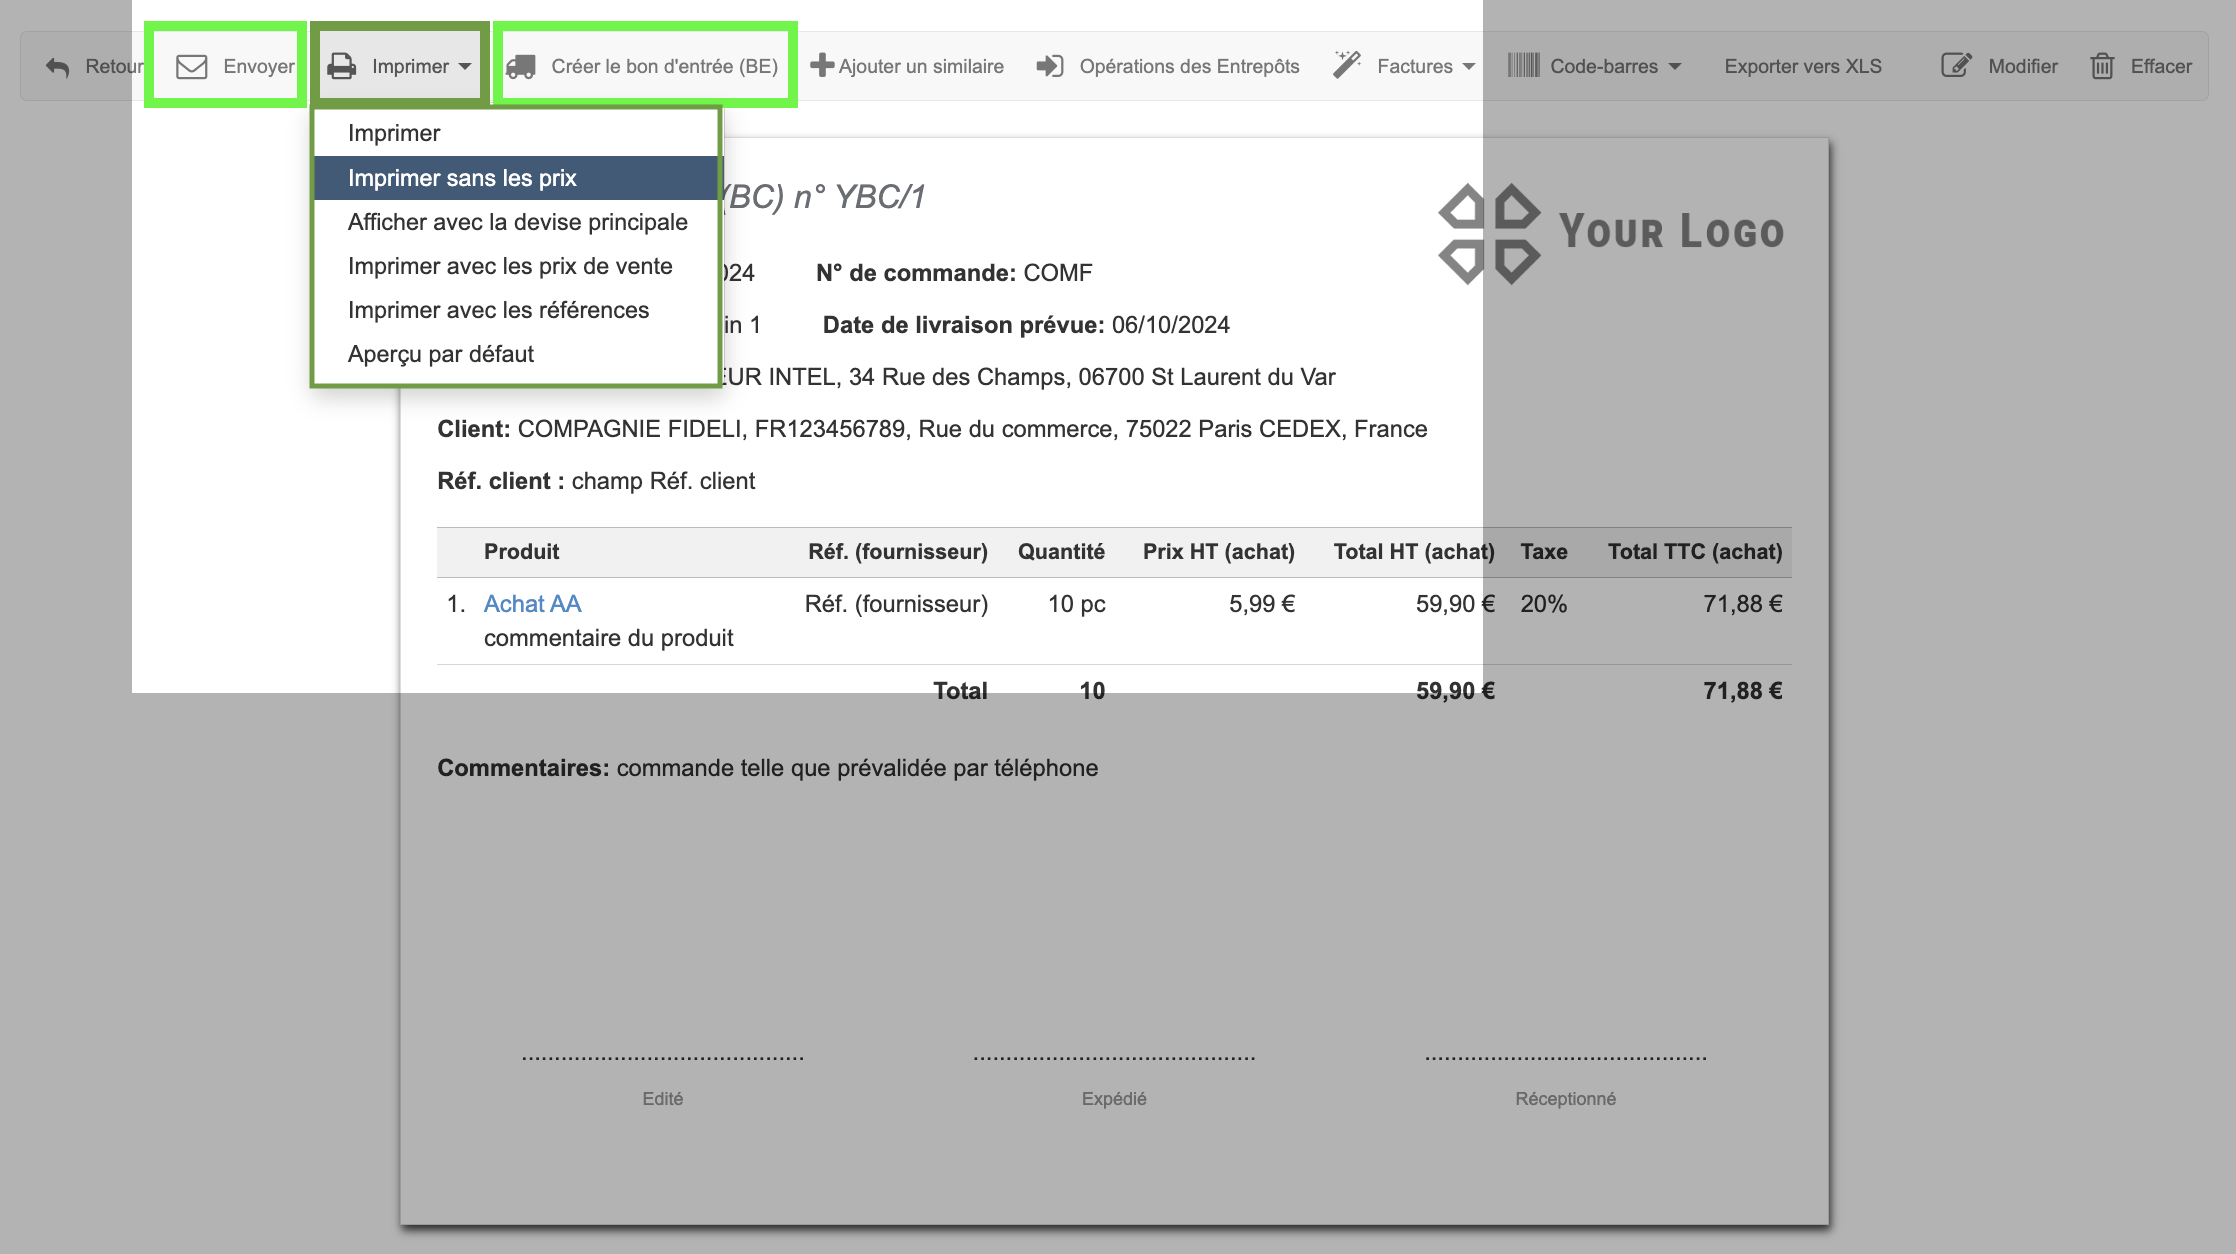
Task: Choose Imprimer avec les références
Action: [x=498, y=309]
